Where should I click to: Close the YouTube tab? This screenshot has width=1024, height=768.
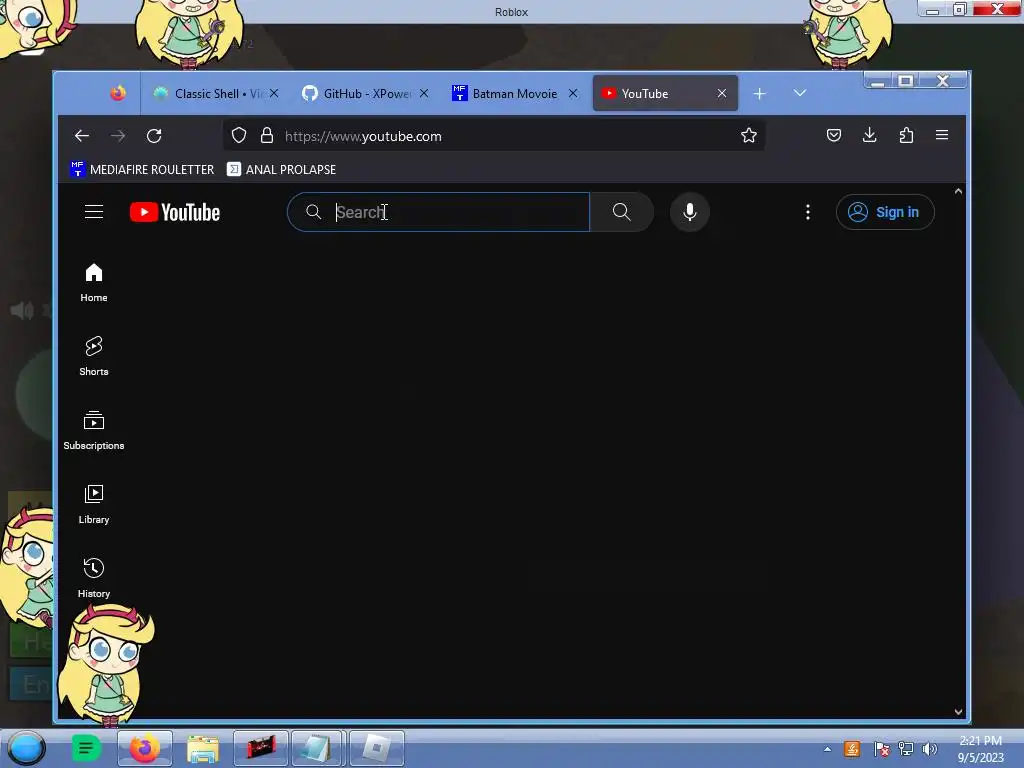click(722, 93)
